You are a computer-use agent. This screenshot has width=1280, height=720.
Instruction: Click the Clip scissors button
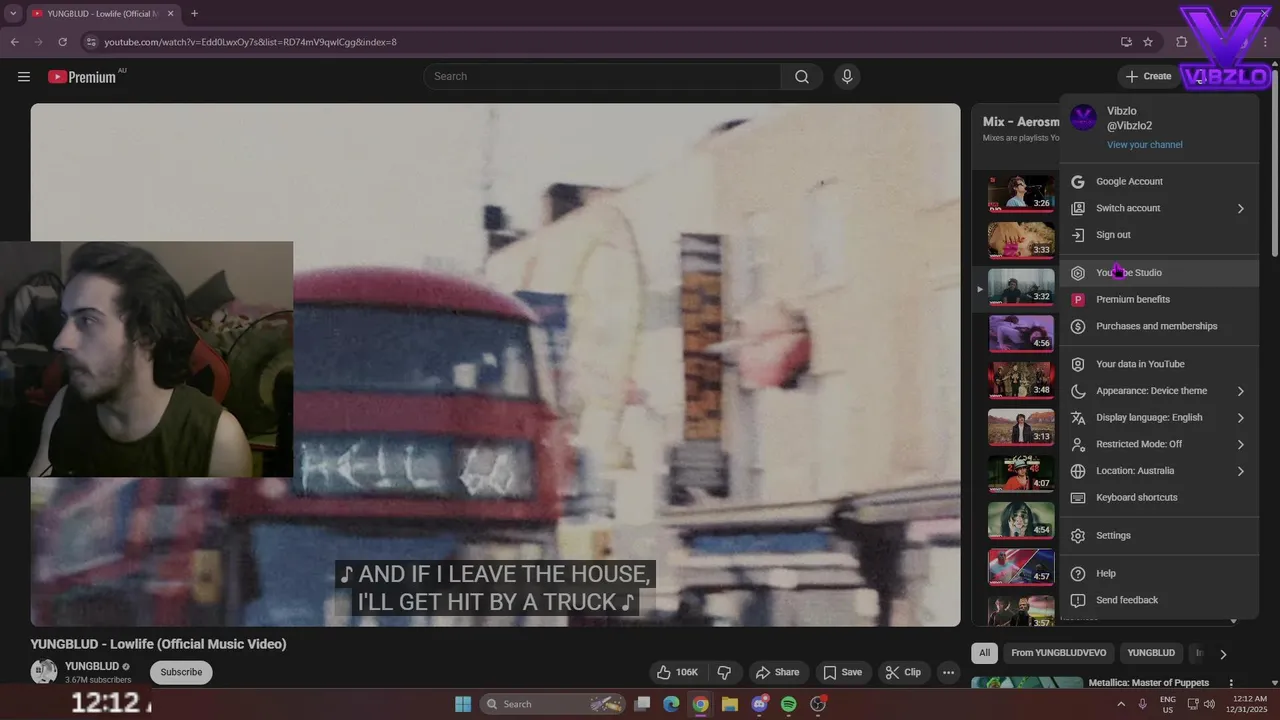pos(903,672)
